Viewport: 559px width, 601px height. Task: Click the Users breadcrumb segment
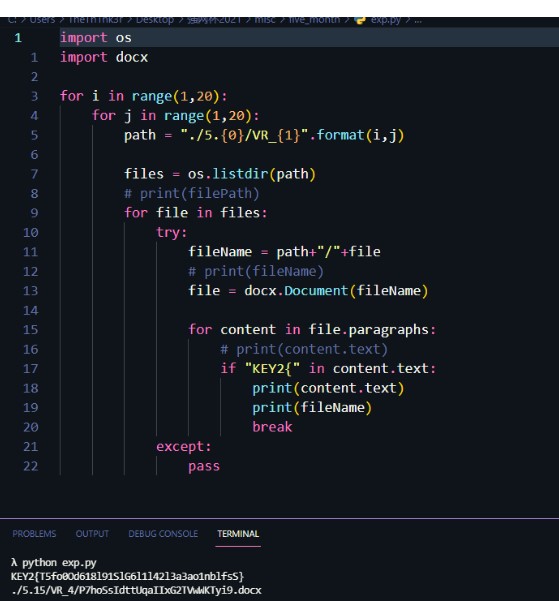click(42, 20)
